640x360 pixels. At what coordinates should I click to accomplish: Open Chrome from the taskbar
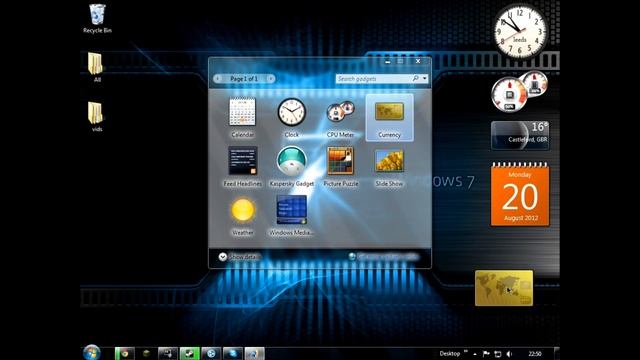click(x=124, y=353)
